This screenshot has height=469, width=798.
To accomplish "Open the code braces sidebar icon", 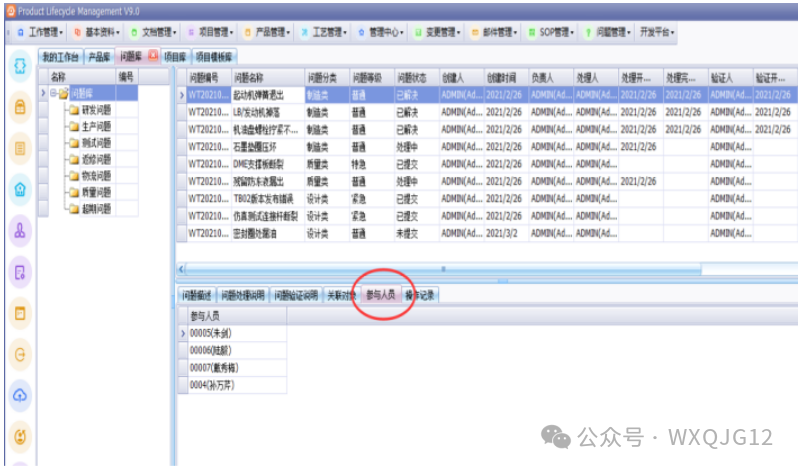I will [20, 66].
